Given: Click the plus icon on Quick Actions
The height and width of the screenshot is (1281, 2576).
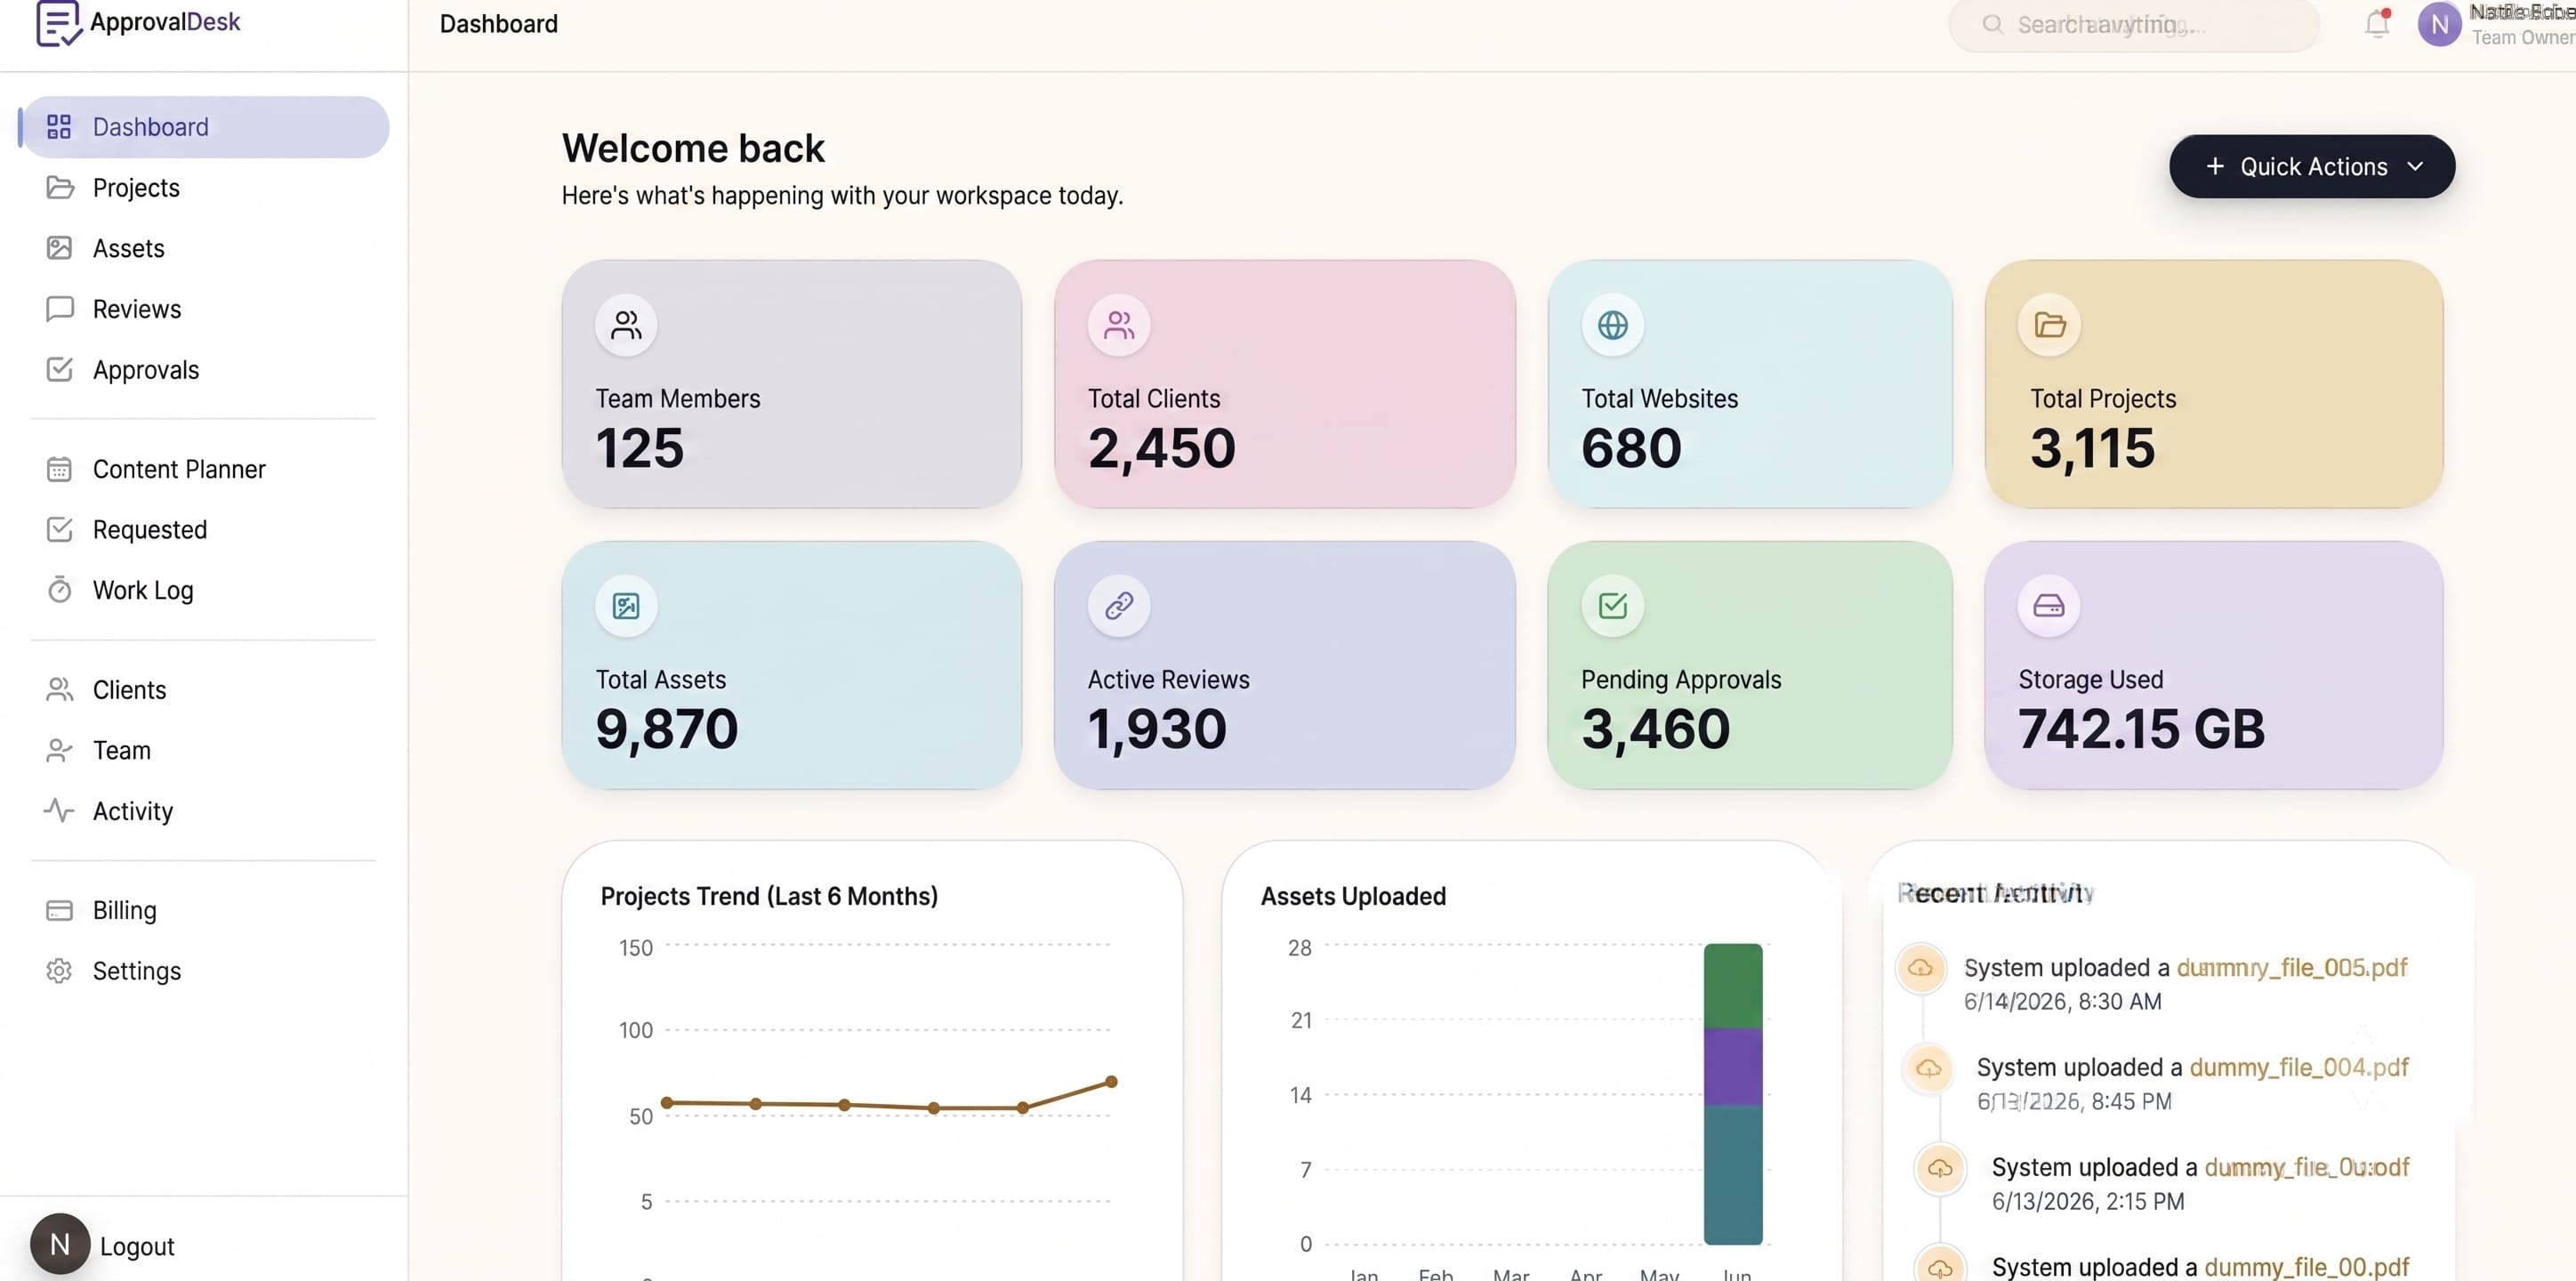Looking at the screenshot, I should [x=2215, y=166].
